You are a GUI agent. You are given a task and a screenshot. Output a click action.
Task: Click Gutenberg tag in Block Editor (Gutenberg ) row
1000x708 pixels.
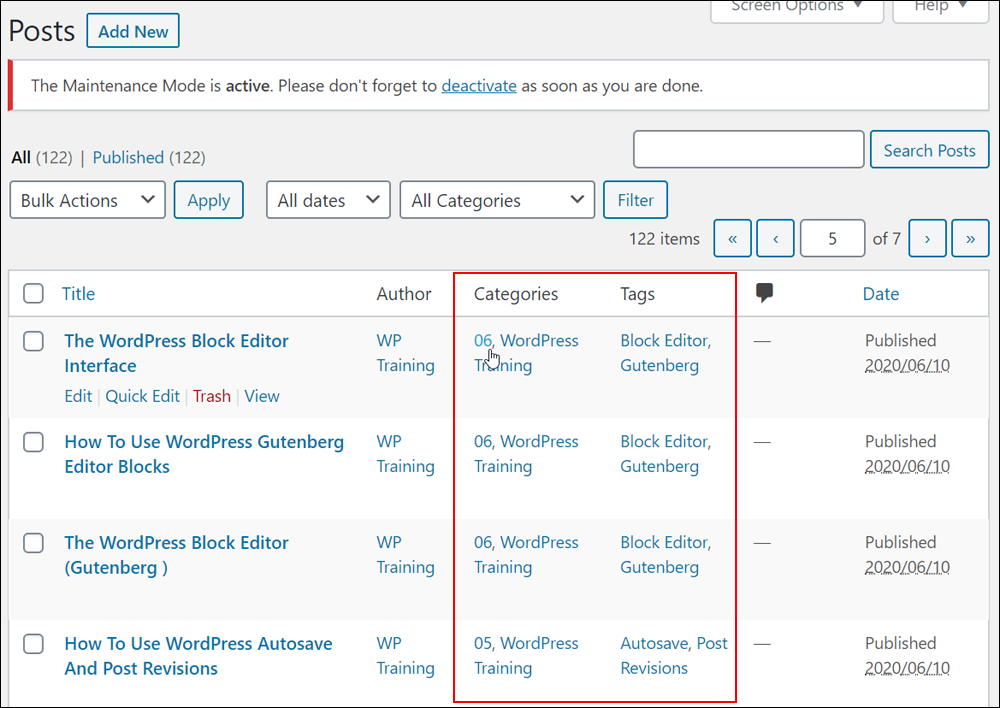(659, 567)
